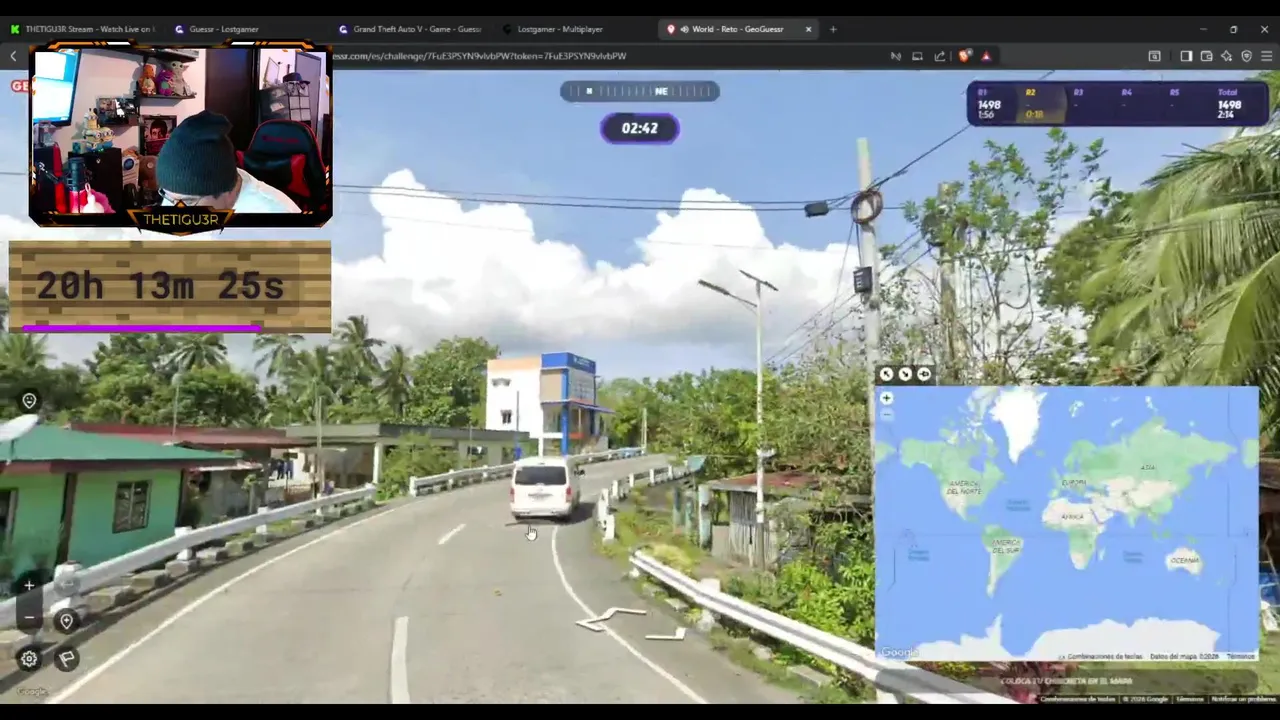The image size is (1280, 720).
Task: Enlarge the guess map with first arrow icon
Action: click(886, 374)
